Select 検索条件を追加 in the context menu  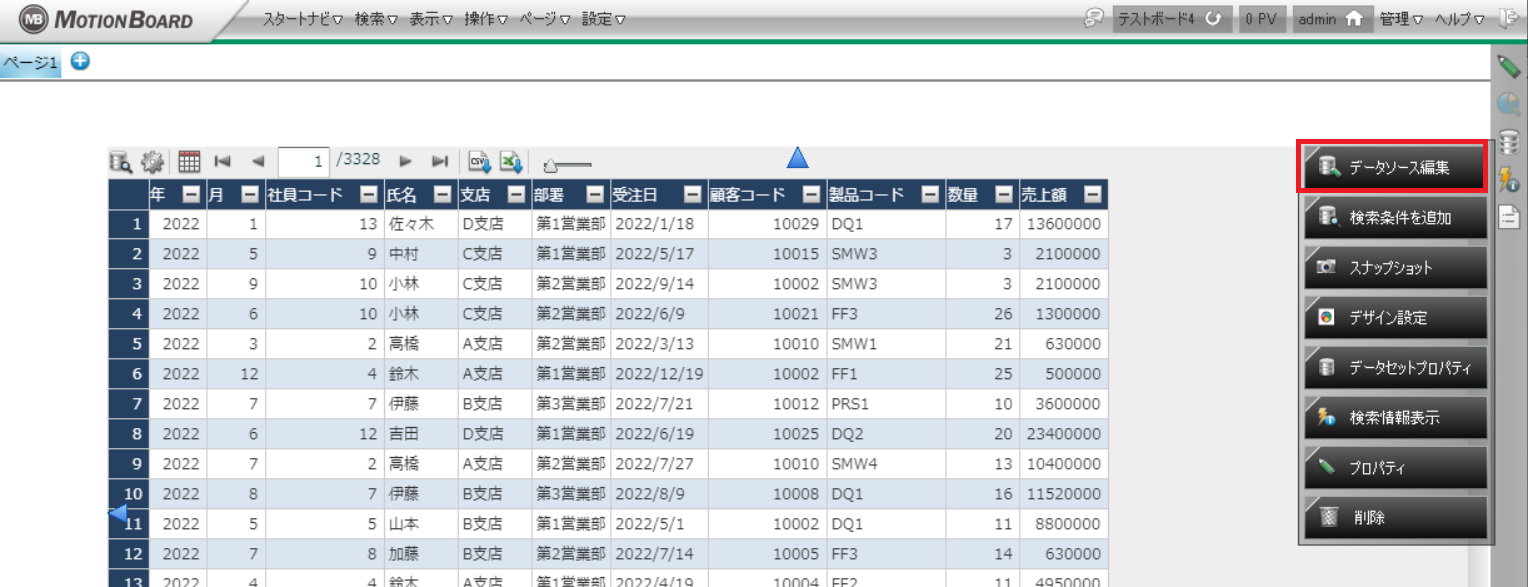point(1395,217)
